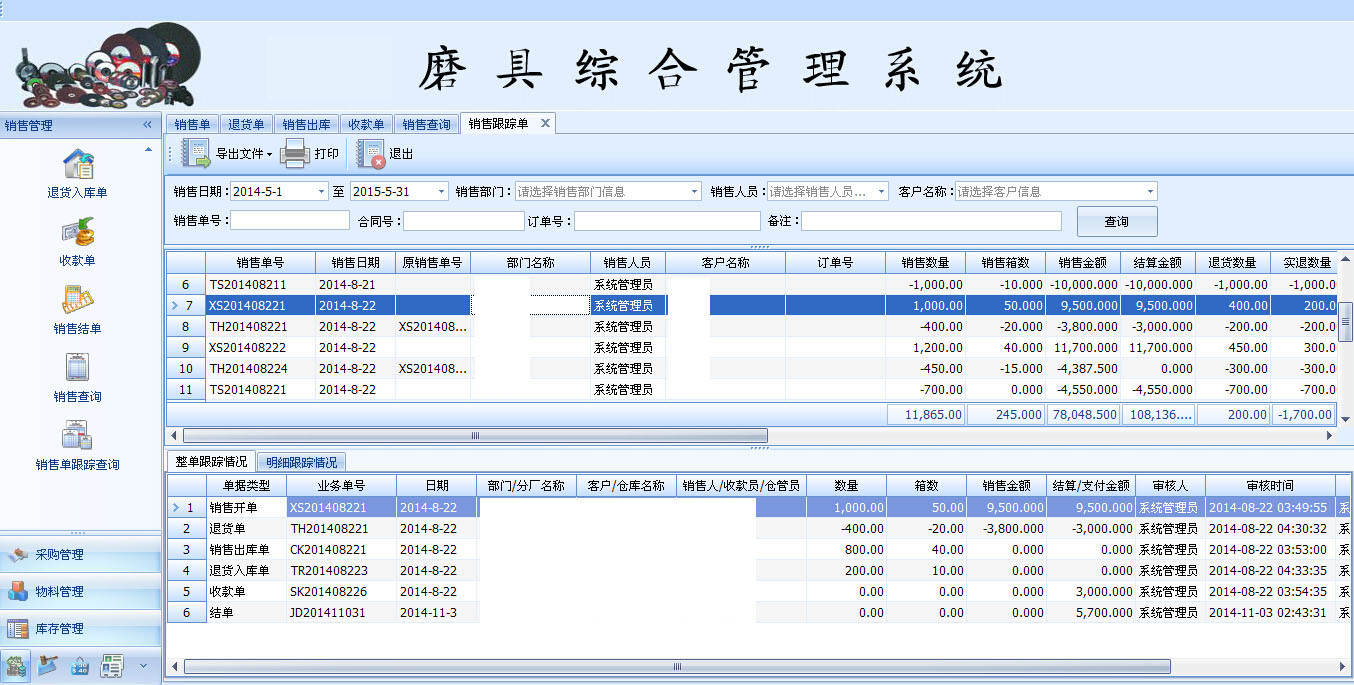
Task: Expand more modules with the bottom strip chevron
Action: 143,665
